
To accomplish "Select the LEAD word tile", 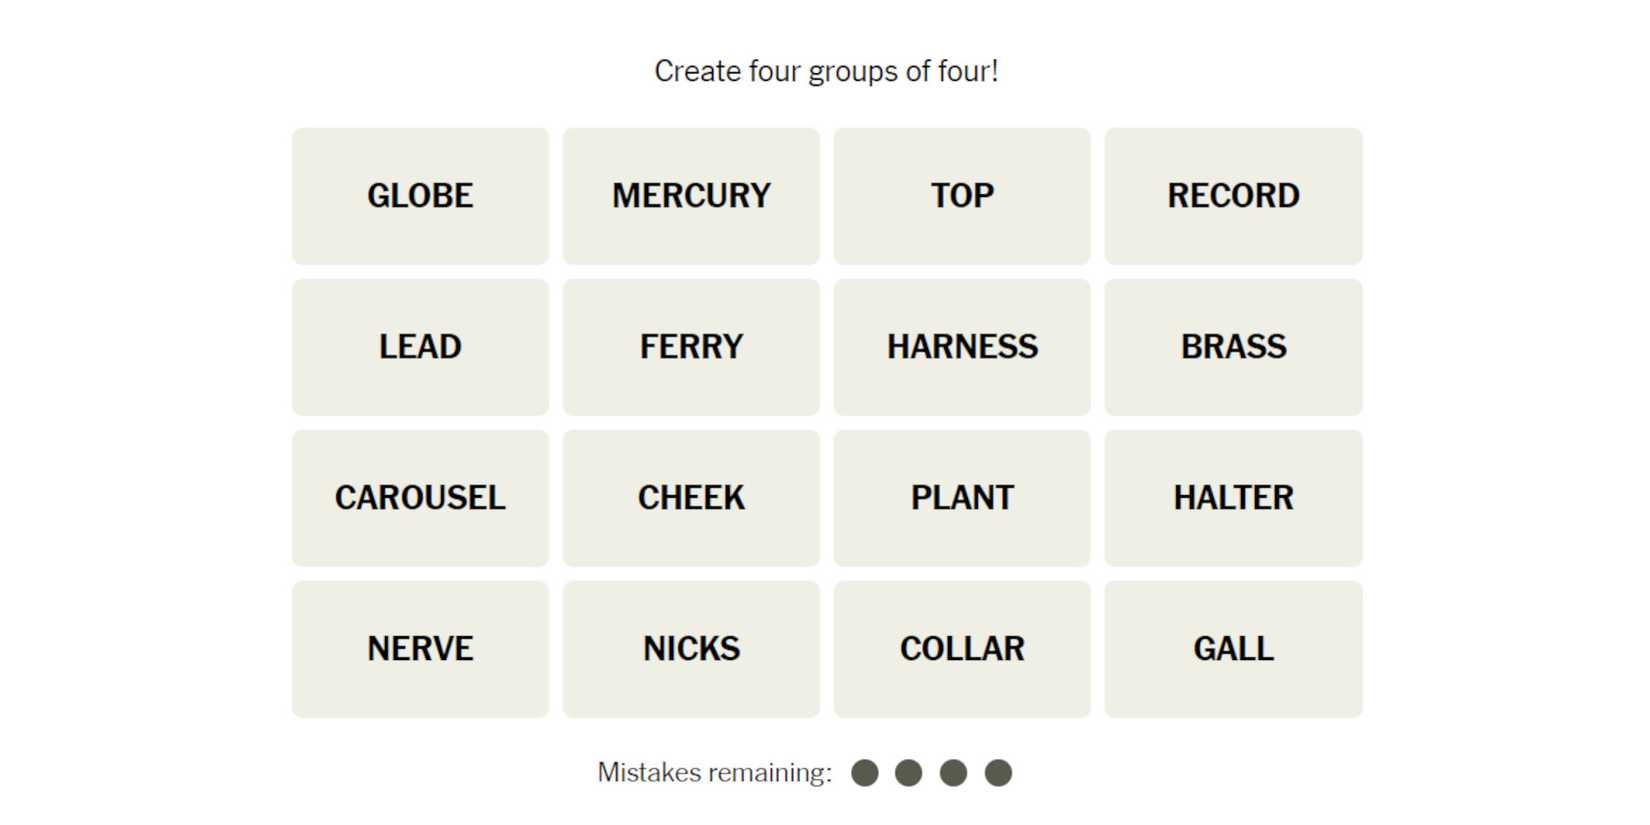I will tap(420, 347).
